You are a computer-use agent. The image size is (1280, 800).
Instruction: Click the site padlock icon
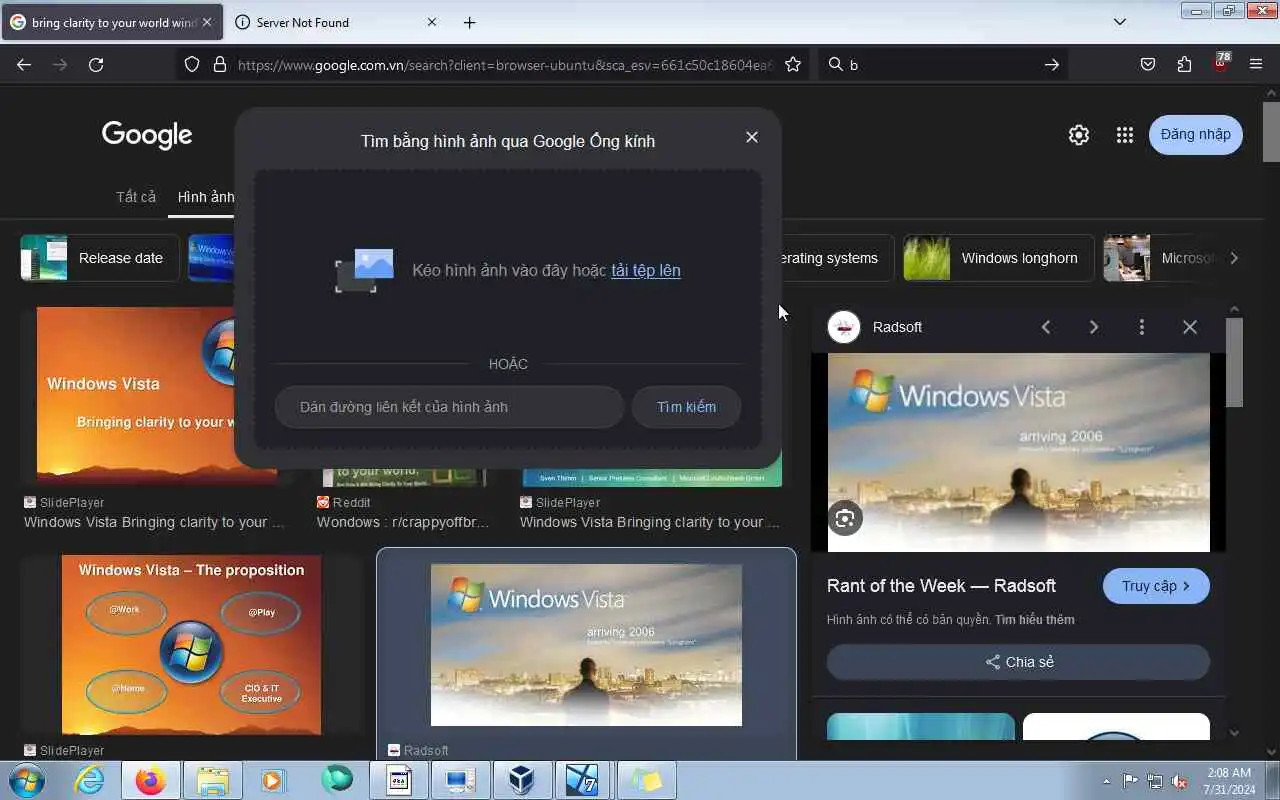click(x=220, y=64)
